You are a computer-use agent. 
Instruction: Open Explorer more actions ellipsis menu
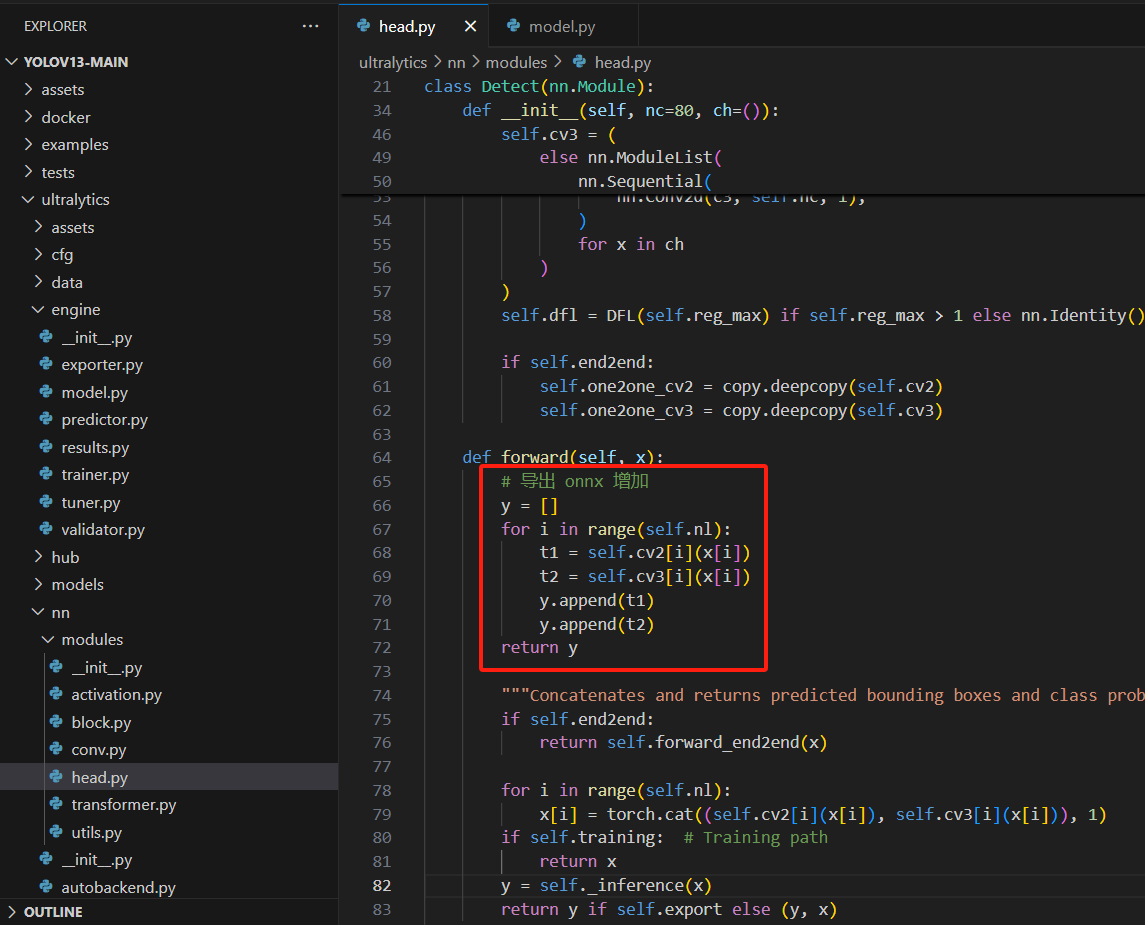pyautogui.click(x=310, y=26)
